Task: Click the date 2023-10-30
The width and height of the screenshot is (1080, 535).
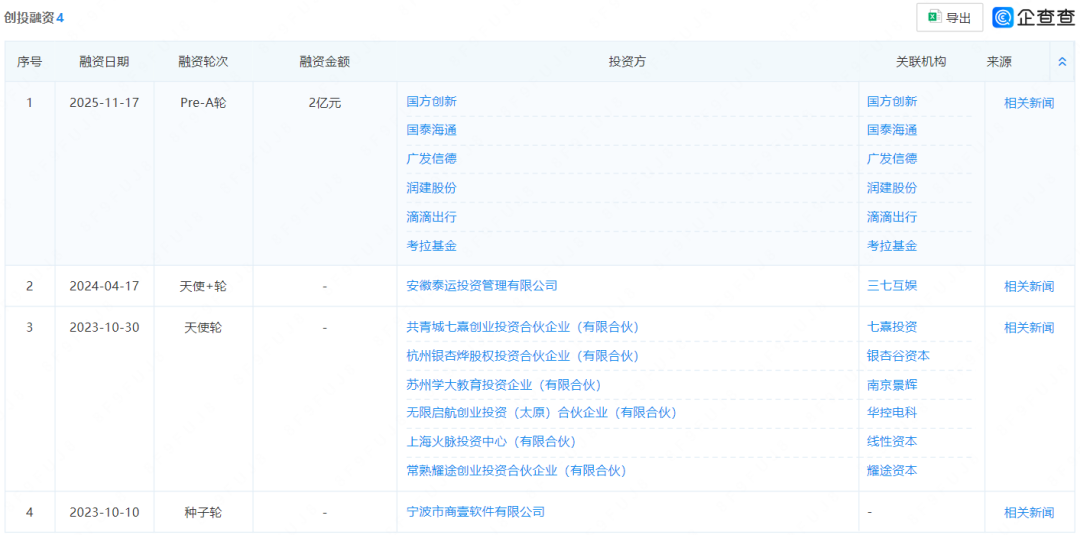Action: (104, 327)
